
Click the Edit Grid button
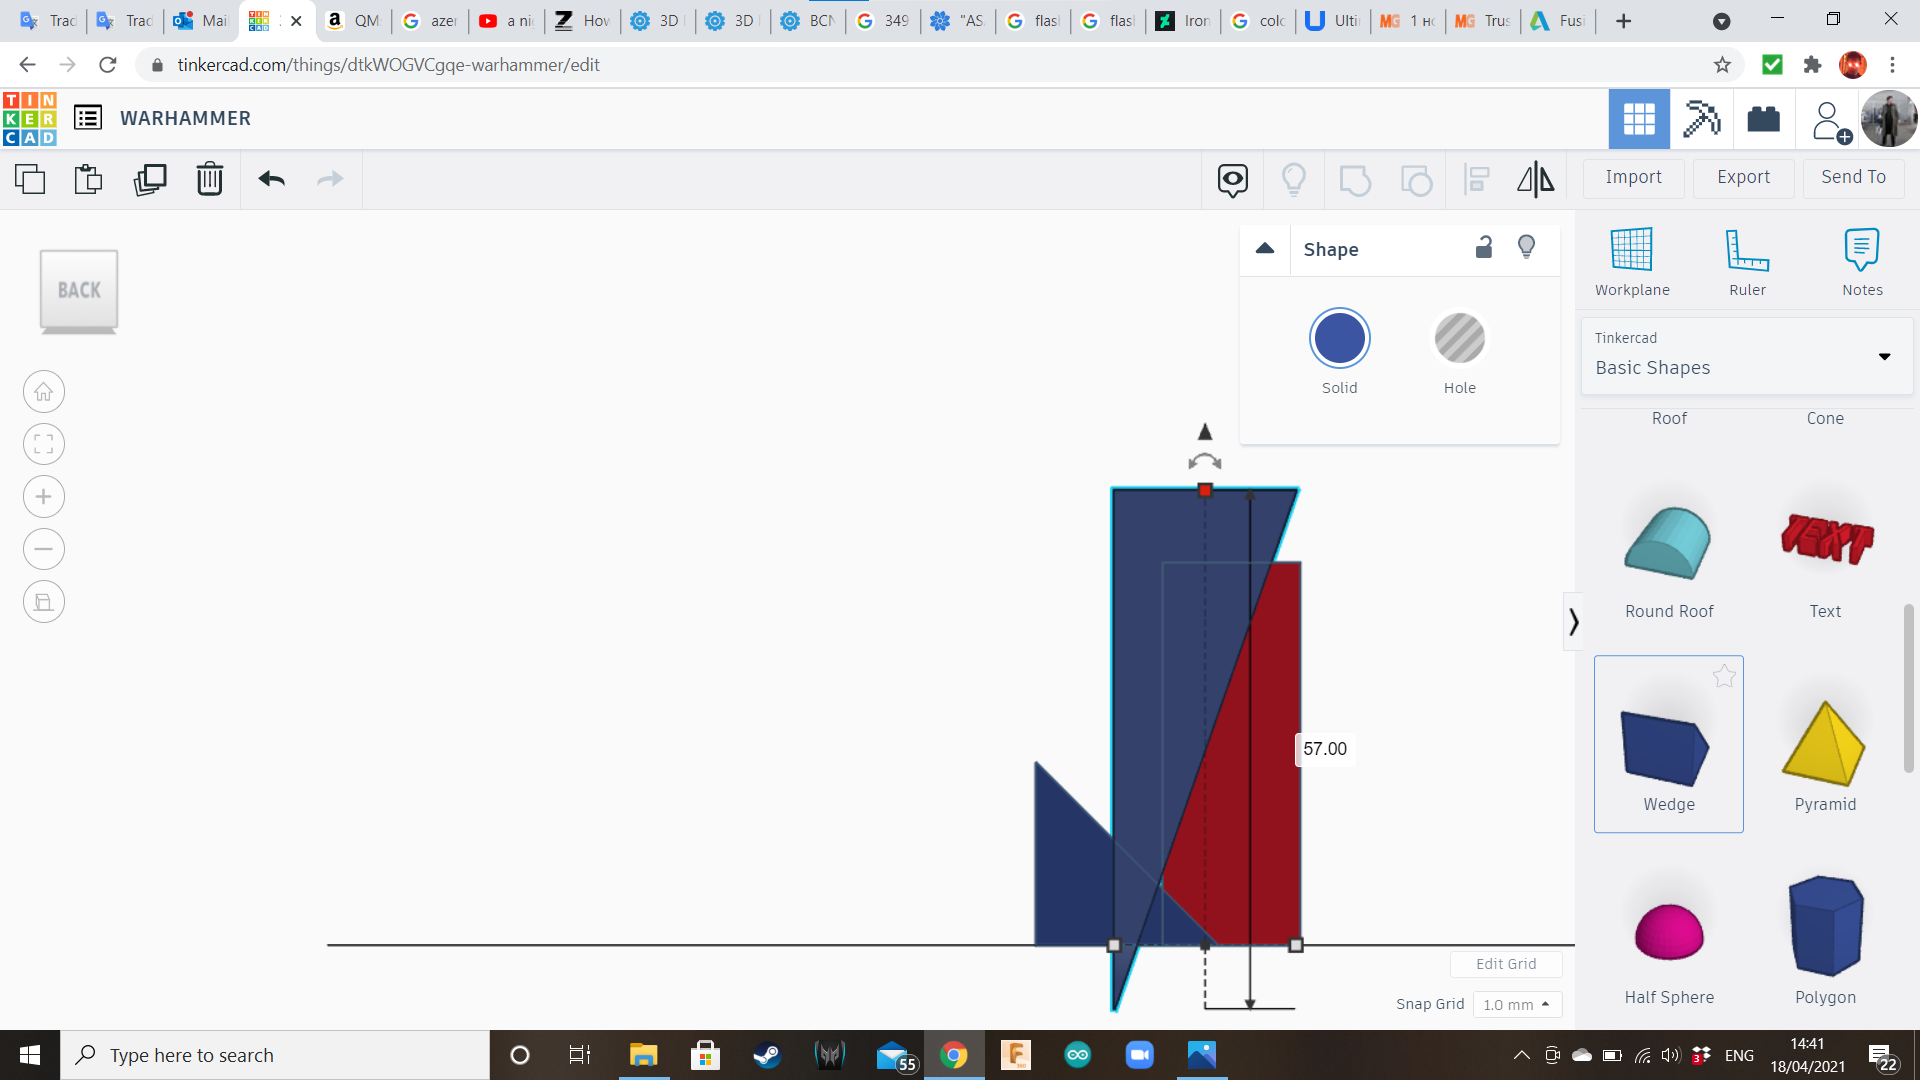click(x=1506, y=964)
